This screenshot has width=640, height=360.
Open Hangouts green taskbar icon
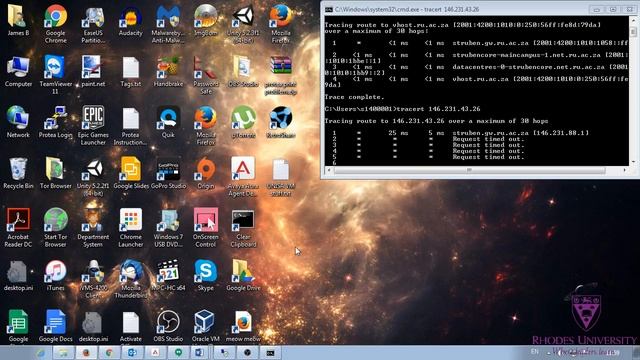(178, 353)
